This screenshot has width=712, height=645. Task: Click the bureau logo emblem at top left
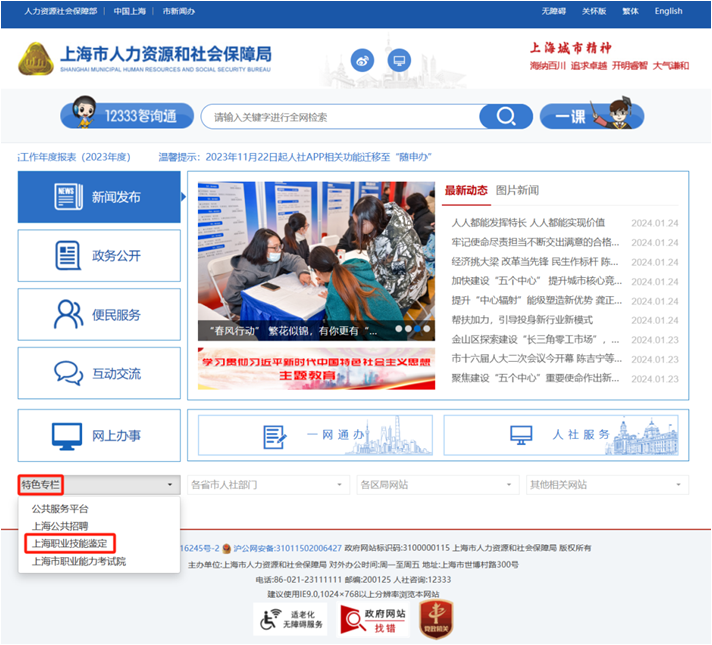pyautogui.click(x=38, y=59)
